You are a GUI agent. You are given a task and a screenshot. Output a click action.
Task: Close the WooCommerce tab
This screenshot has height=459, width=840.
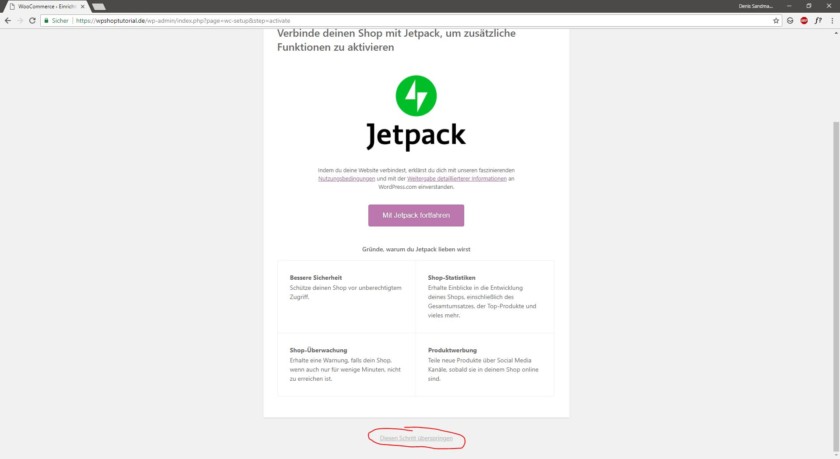(x=82, y=6)
